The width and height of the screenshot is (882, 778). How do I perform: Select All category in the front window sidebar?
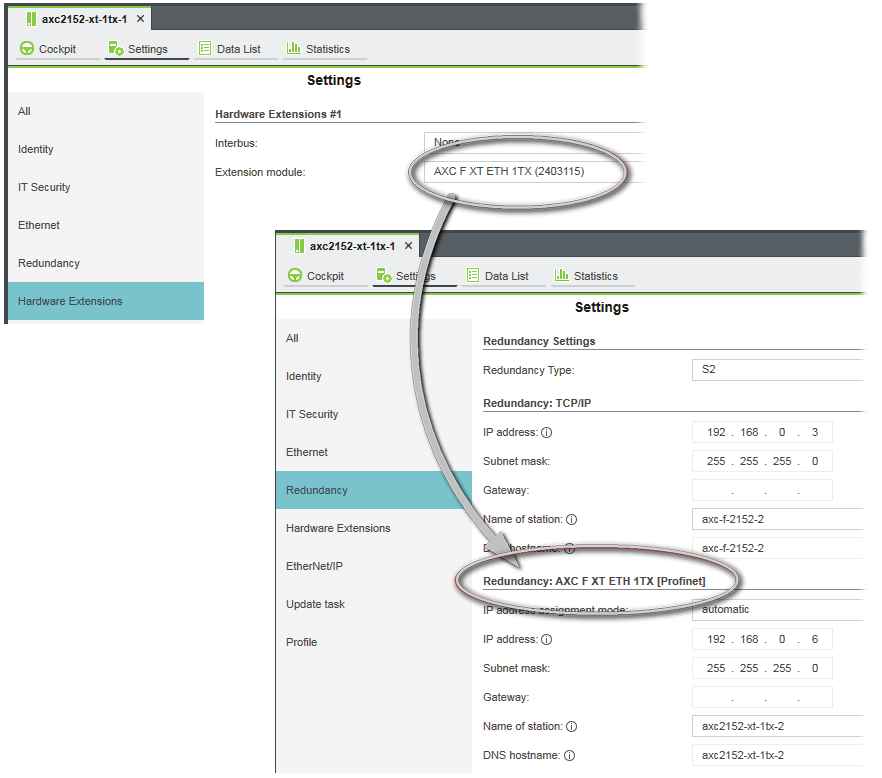click(x=374, y=339)
